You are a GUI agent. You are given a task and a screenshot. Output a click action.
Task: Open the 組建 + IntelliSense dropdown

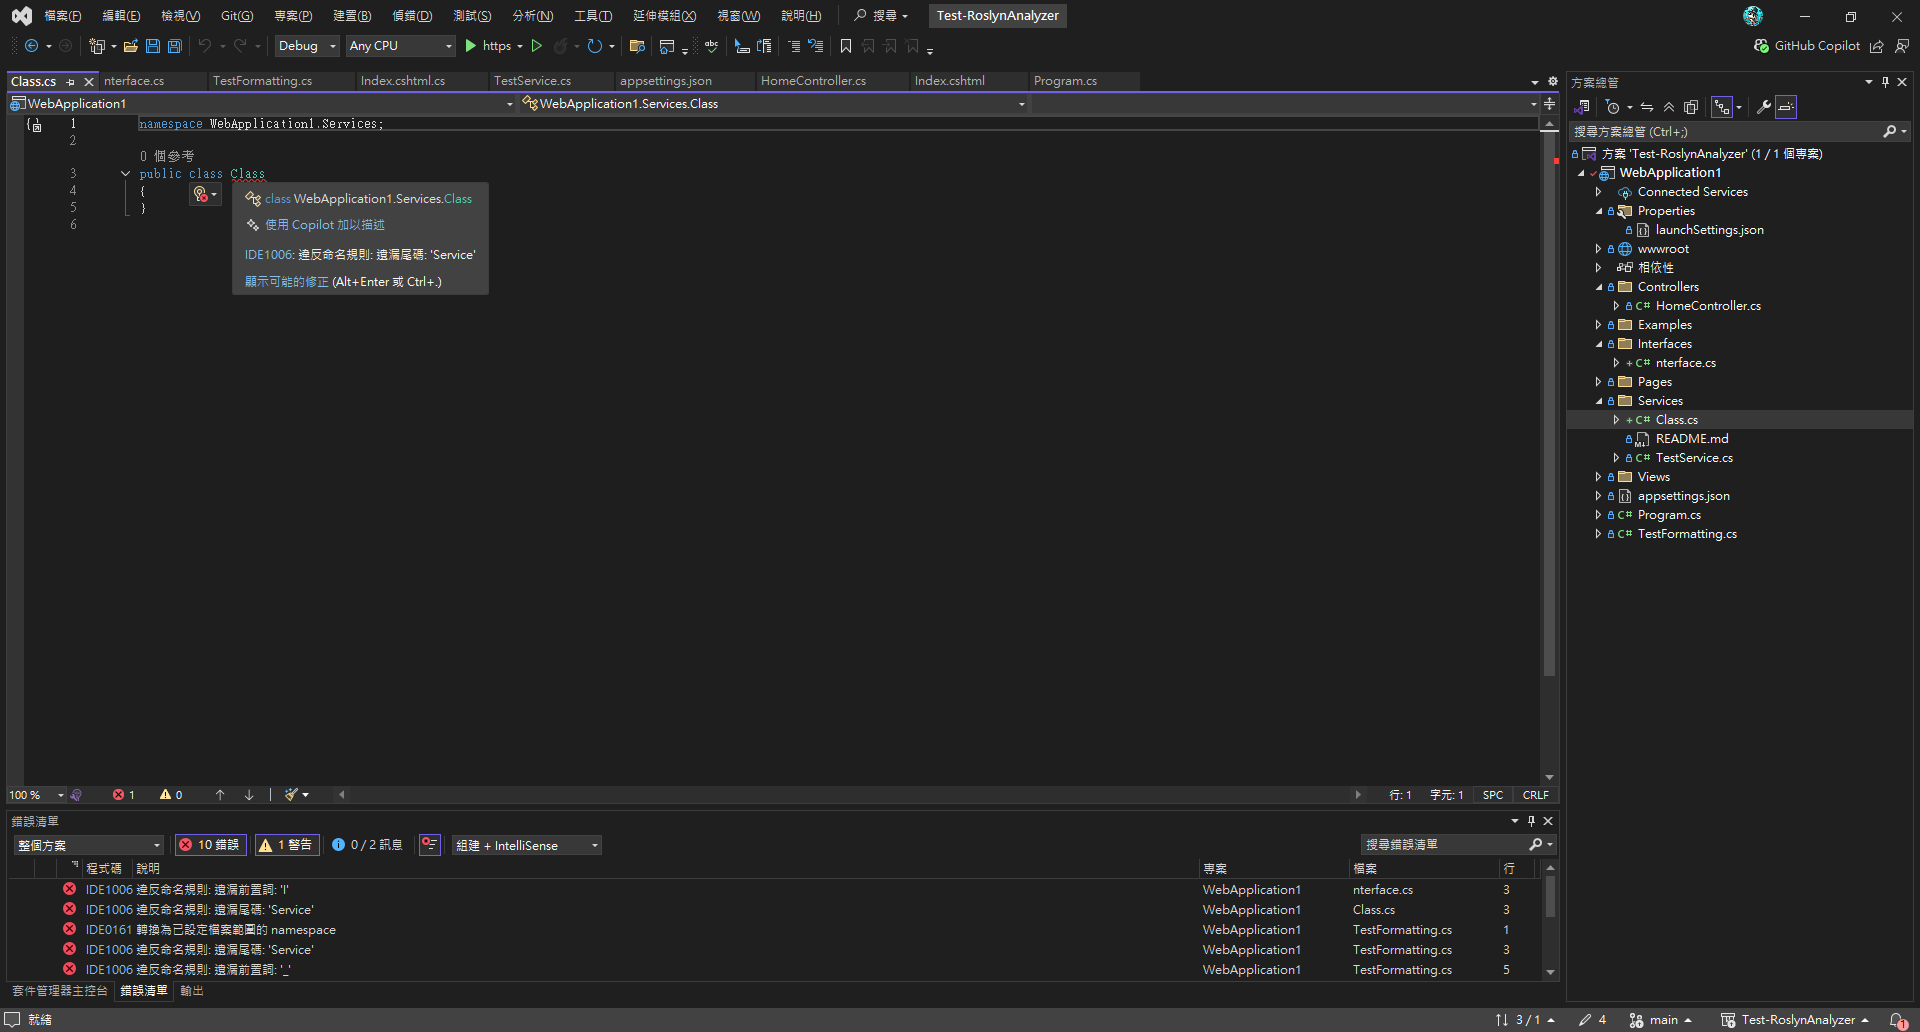(x=526, y=845)
